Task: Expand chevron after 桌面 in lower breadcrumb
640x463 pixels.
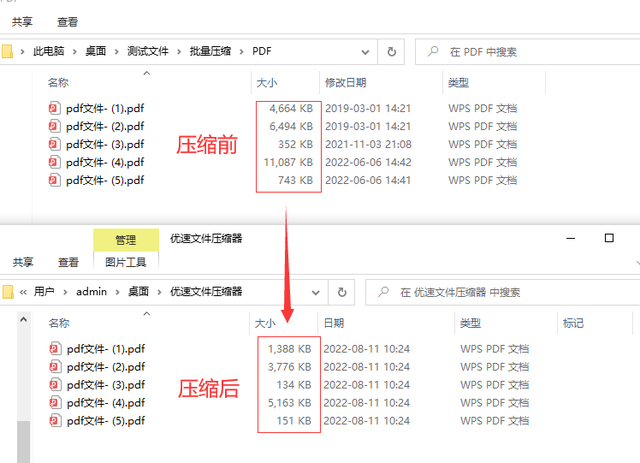Action: pos(159,292)
